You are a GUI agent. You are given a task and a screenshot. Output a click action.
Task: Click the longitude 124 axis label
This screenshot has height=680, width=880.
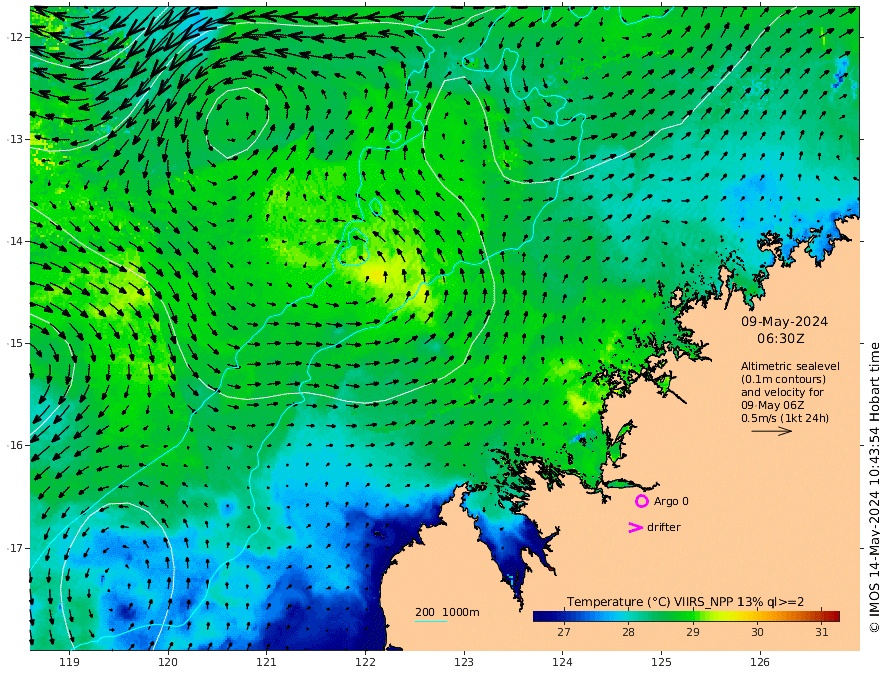click(562, 663)
